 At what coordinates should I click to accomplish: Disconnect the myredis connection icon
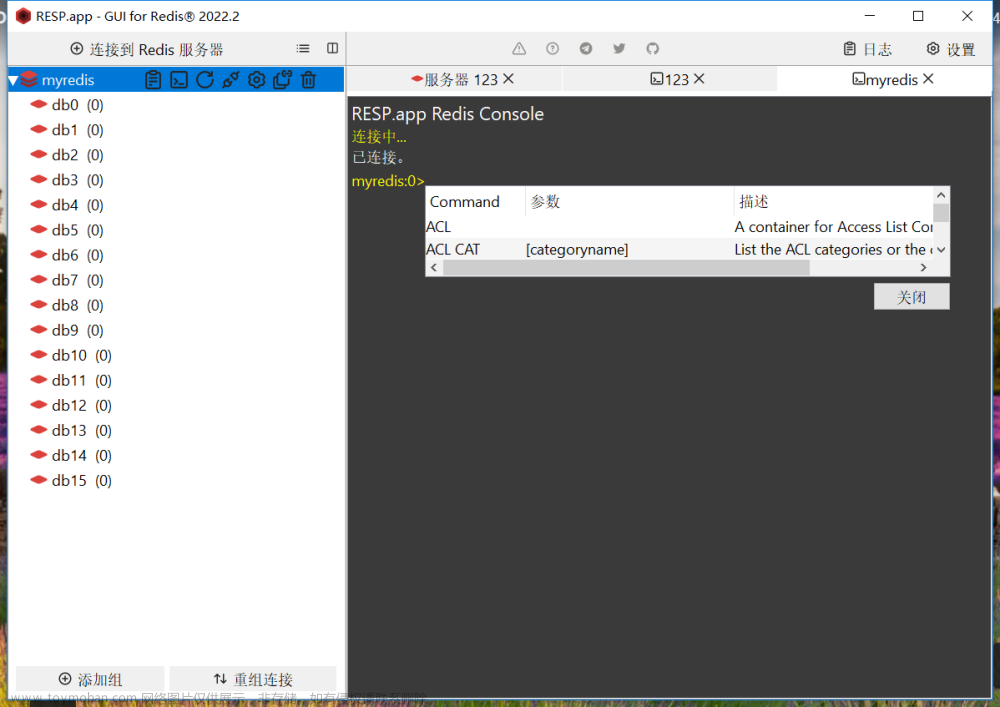231,80
